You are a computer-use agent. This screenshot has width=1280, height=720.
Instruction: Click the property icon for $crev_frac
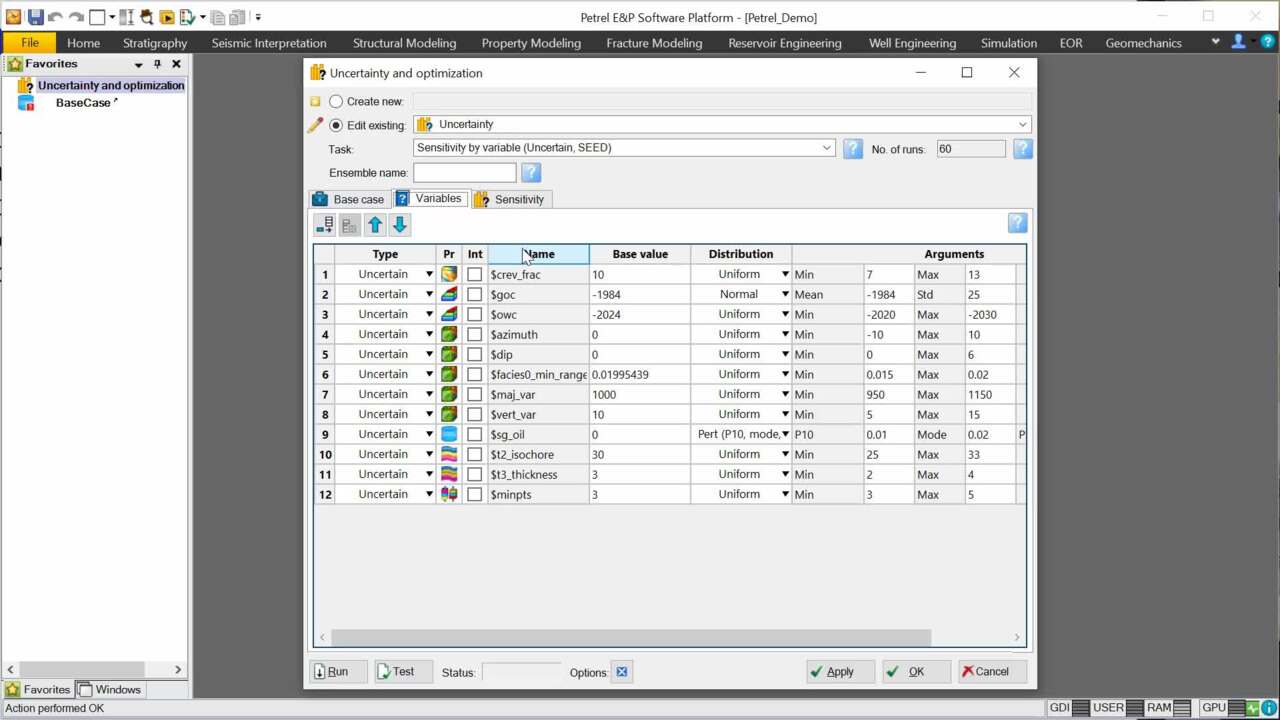[449, 274]
